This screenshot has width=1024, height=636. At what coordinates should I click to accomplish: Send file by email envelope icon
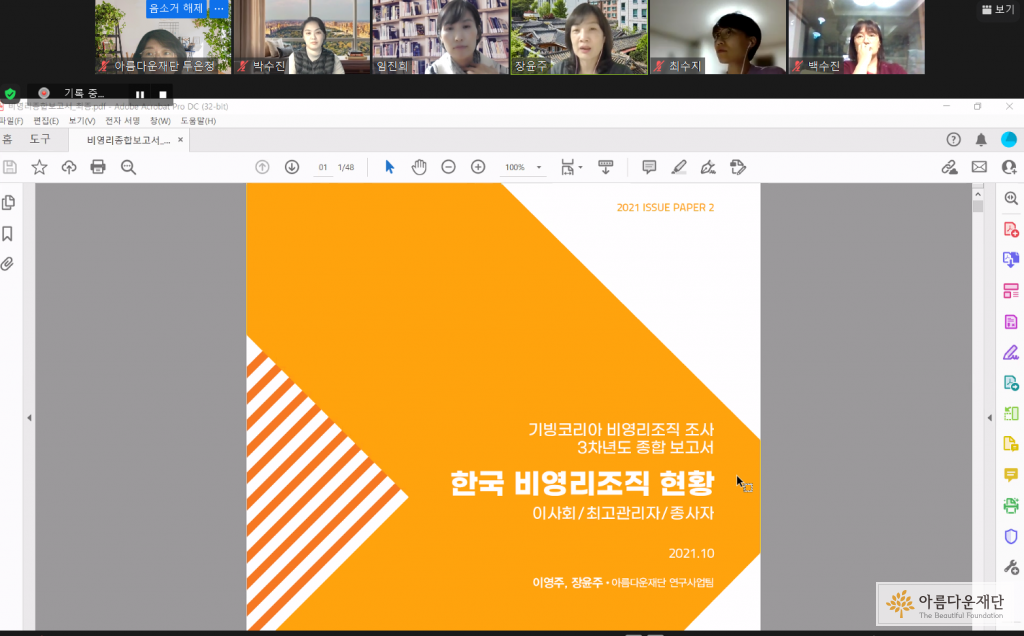(x=979, y=167)
